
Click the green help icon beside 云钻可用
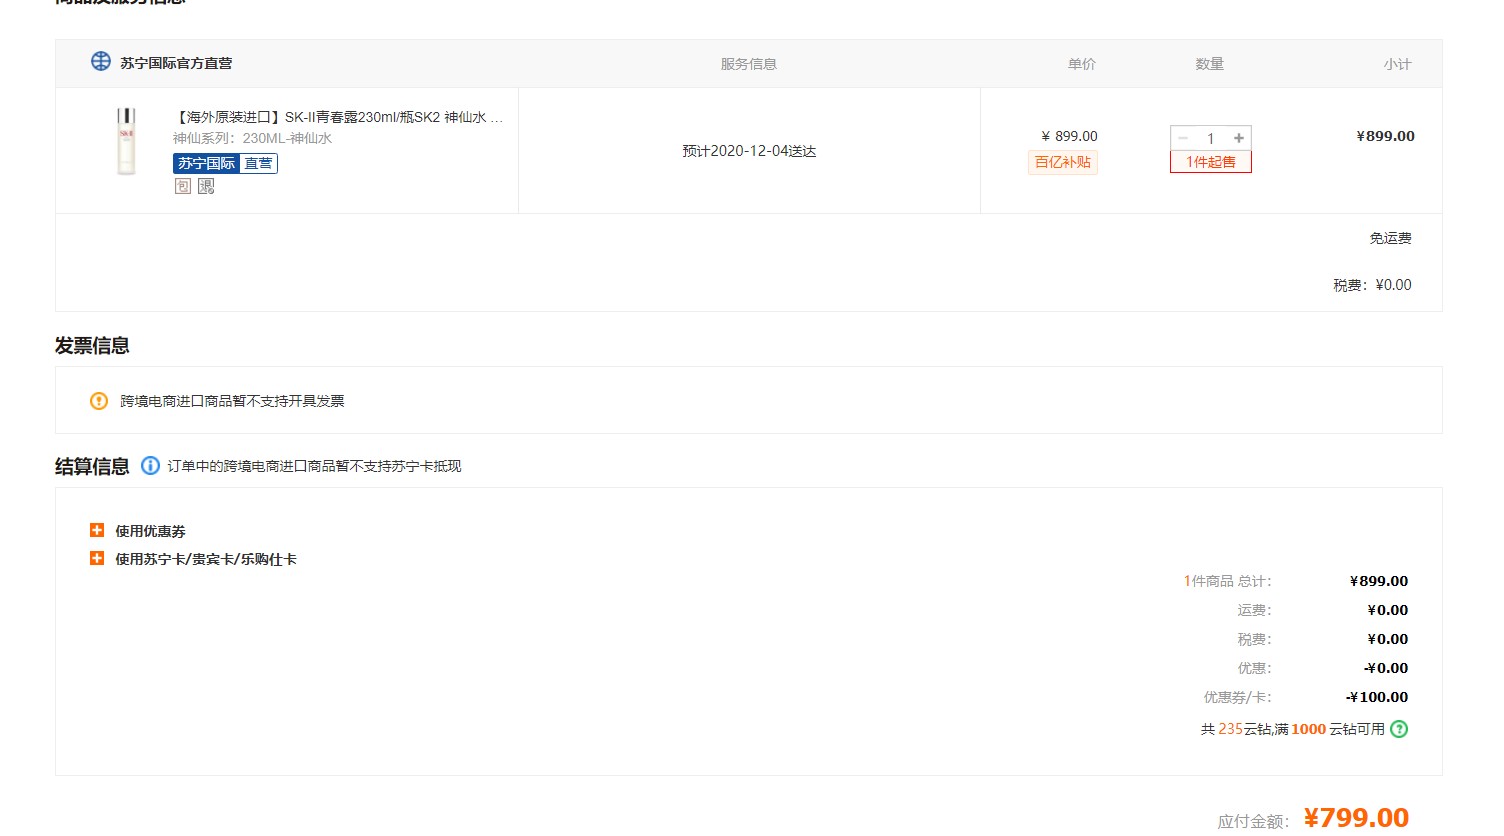(x=1399, y=729)
